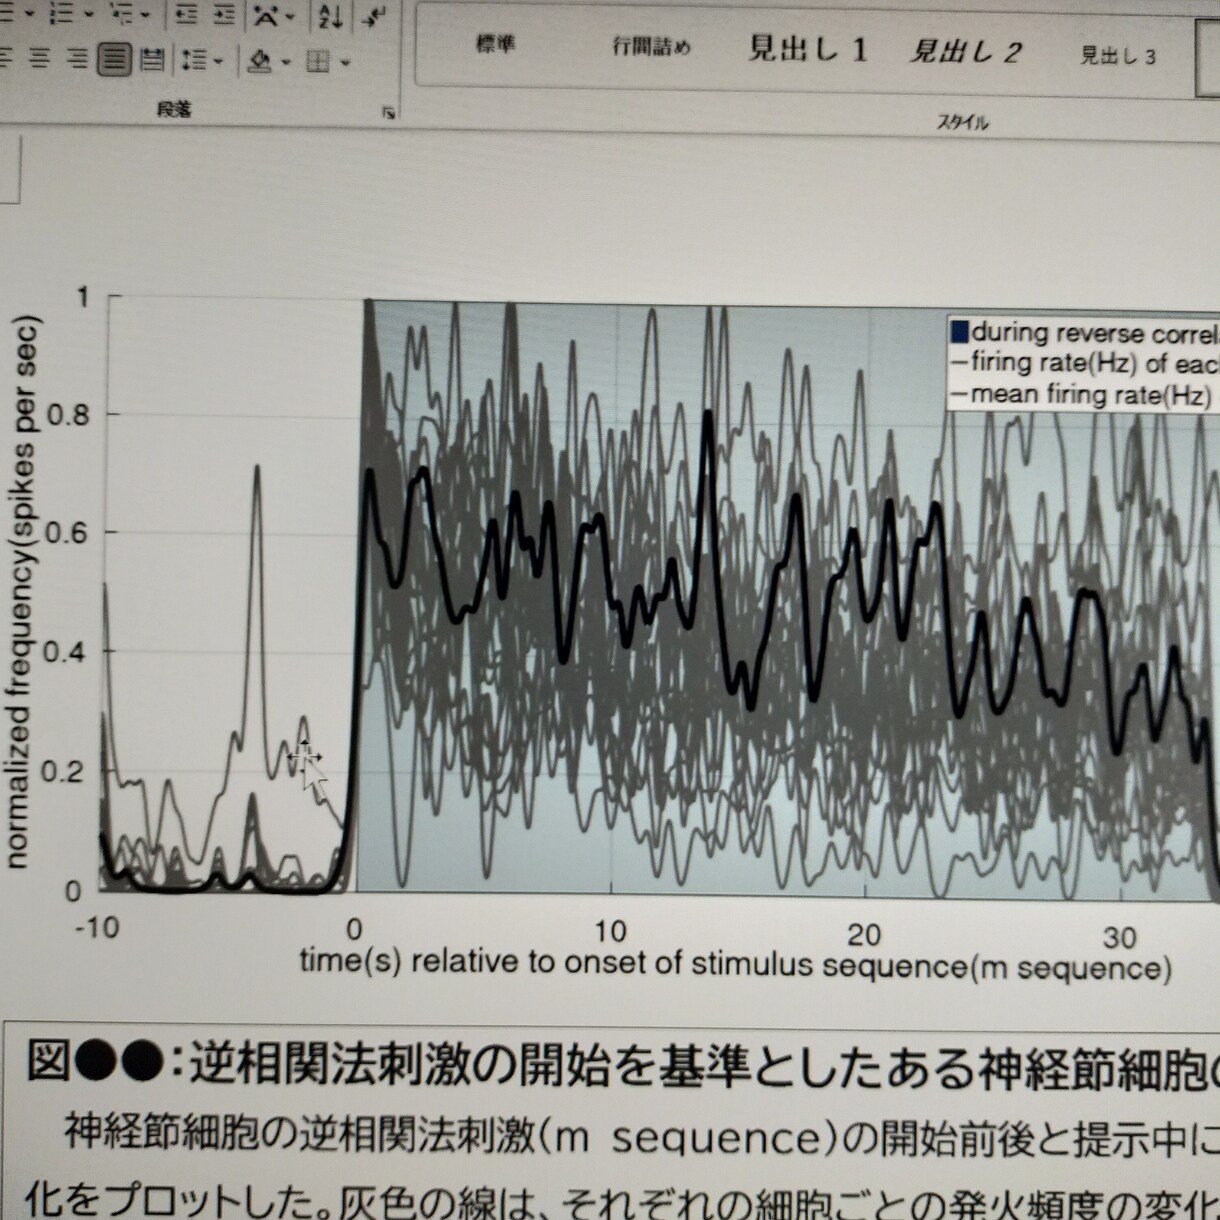Apply multilevel list formatting
Viewport: 1220px width, 1220px height.
[121, 14]
